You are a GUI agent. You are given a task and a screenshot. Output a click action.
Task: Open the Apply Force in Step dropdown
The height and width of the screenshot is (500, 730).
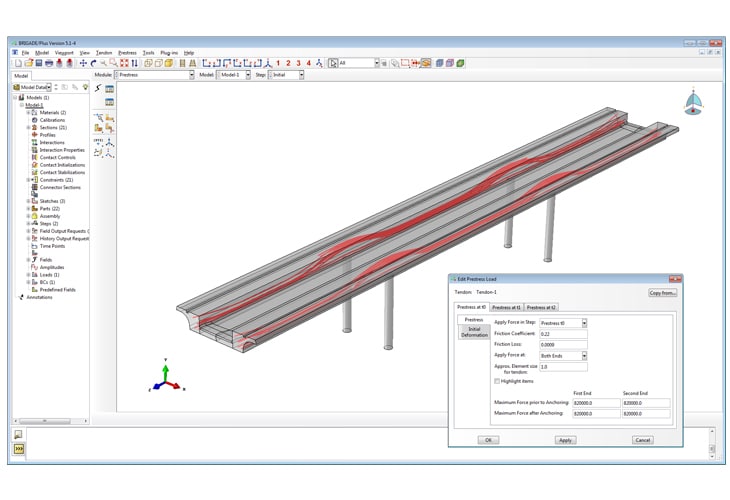[x=563, y=323]
